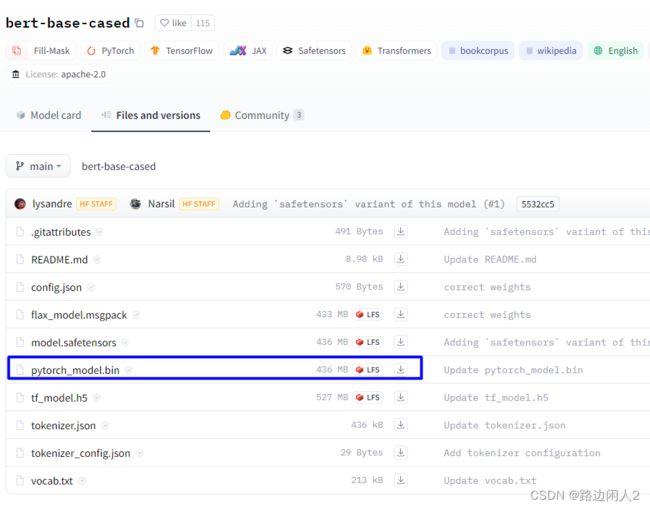Download the README.md file
The width and height of the screenshot is (650, 508).
pyautogui.click(x=400, y=259)
